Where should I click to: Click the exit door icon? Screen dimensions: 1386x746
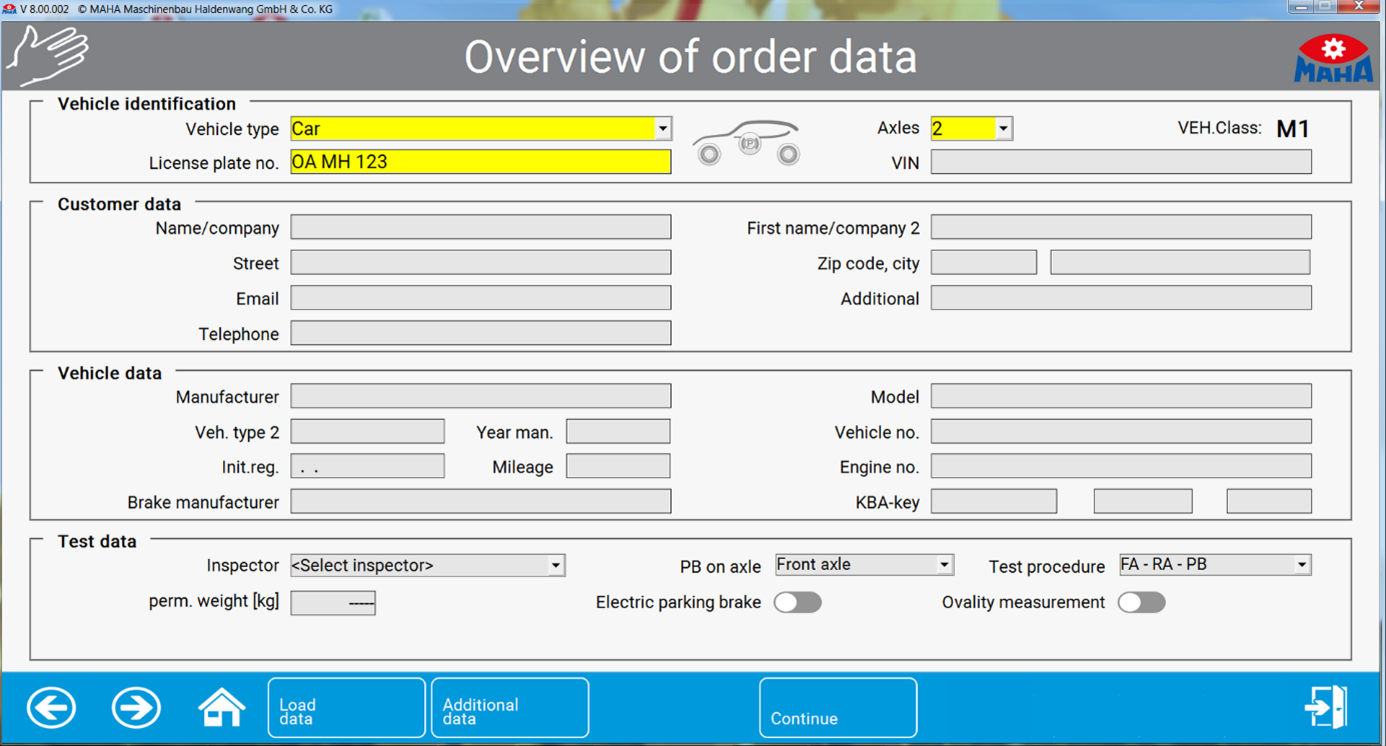click(1326, 706)
